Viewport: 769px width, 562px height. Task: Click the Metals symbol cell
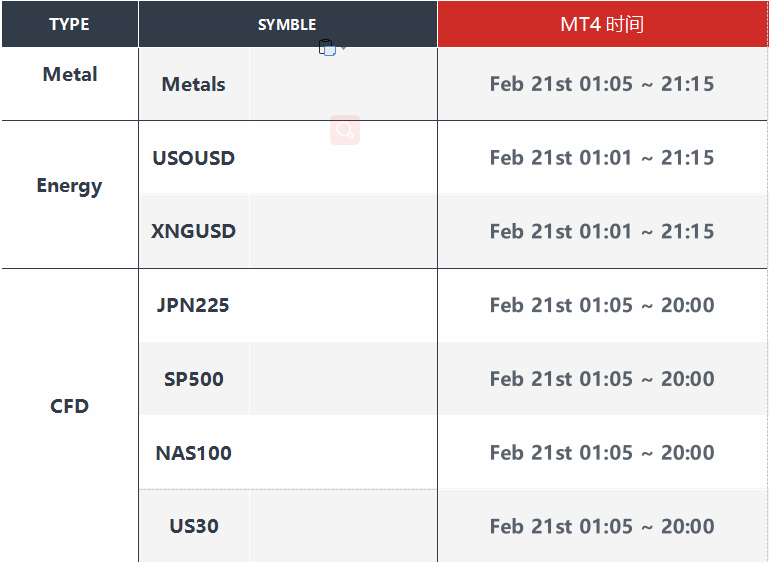click(194, 84)
